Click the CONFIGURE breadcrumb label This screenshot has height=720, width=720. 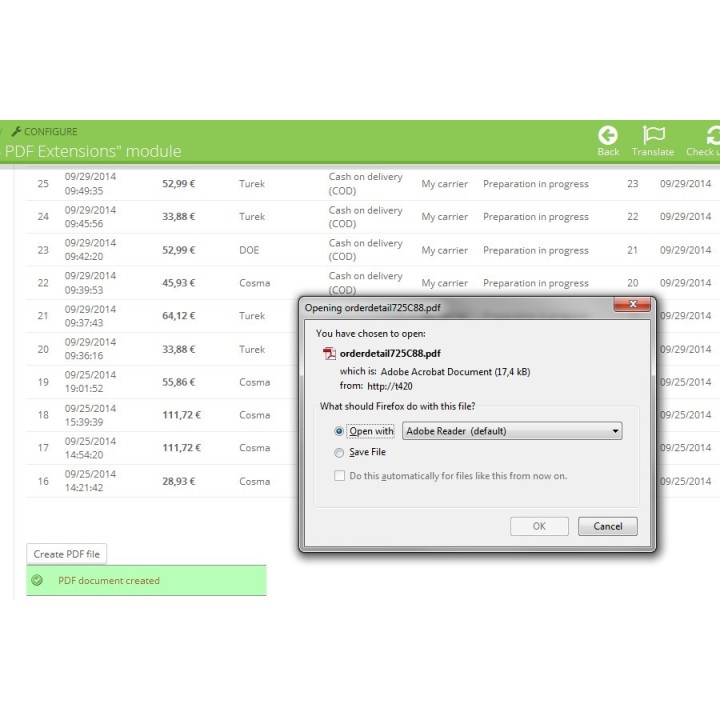point(51,131)
